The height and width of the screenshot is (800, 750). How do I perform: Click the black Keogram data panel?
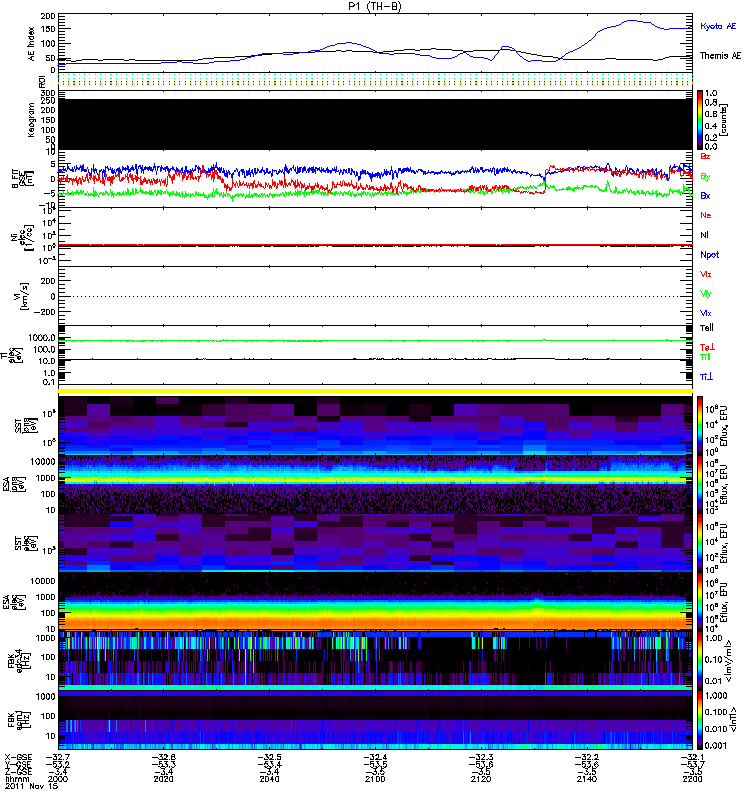[x=376, y=124]
